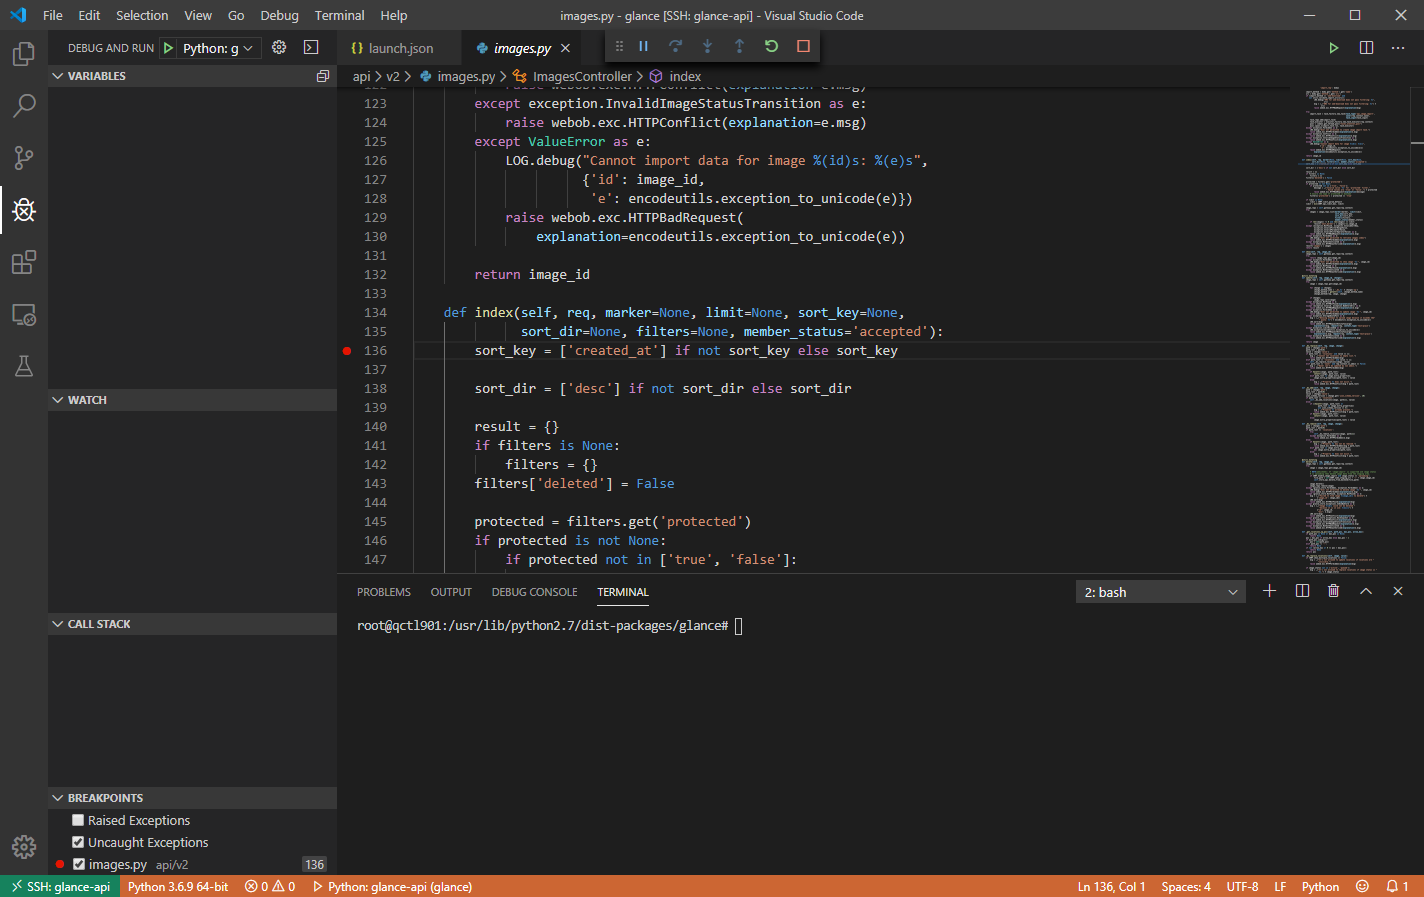
Task: Open launch.json via debug gear icon
Action: (x=279, y=47)
